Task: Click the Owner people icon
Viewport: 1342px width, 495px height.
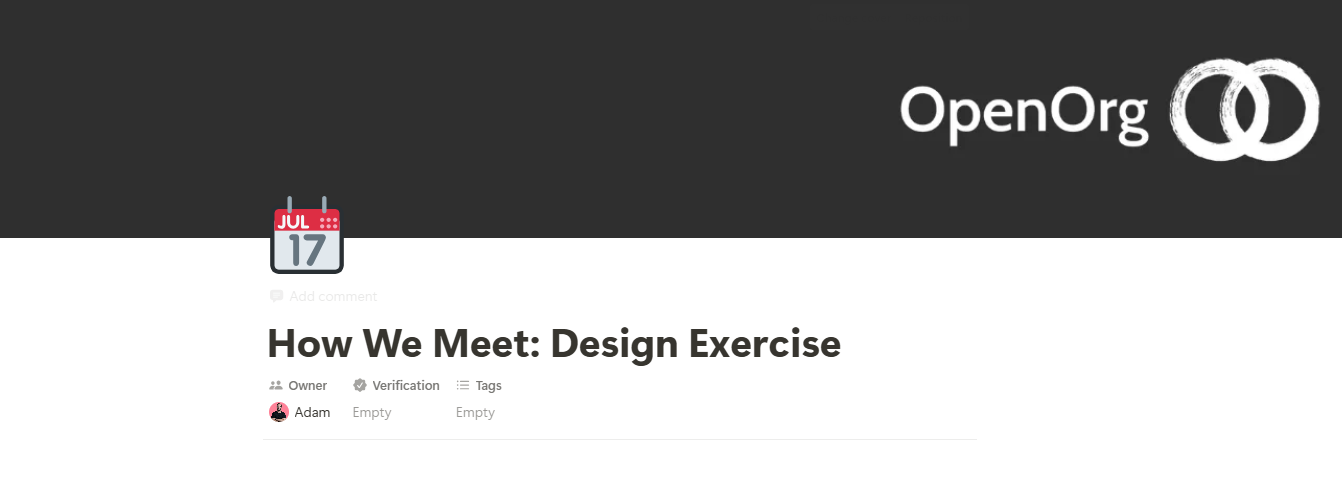Action: [276, 386]
